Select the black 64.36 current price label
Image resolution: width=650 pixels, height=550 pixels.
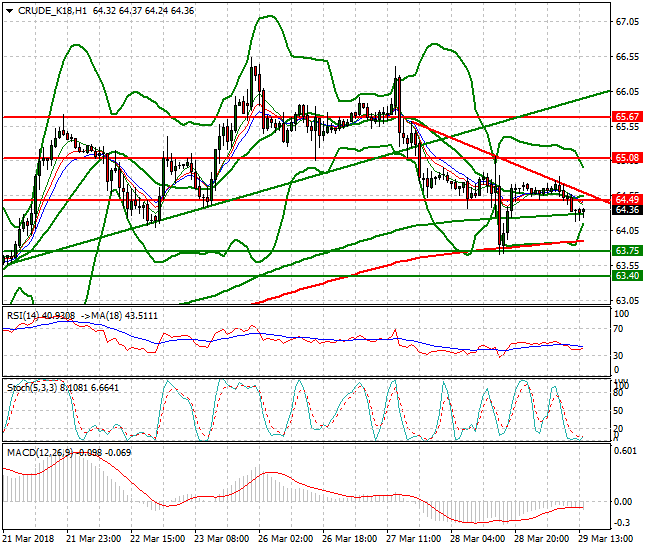coord(627,210)
